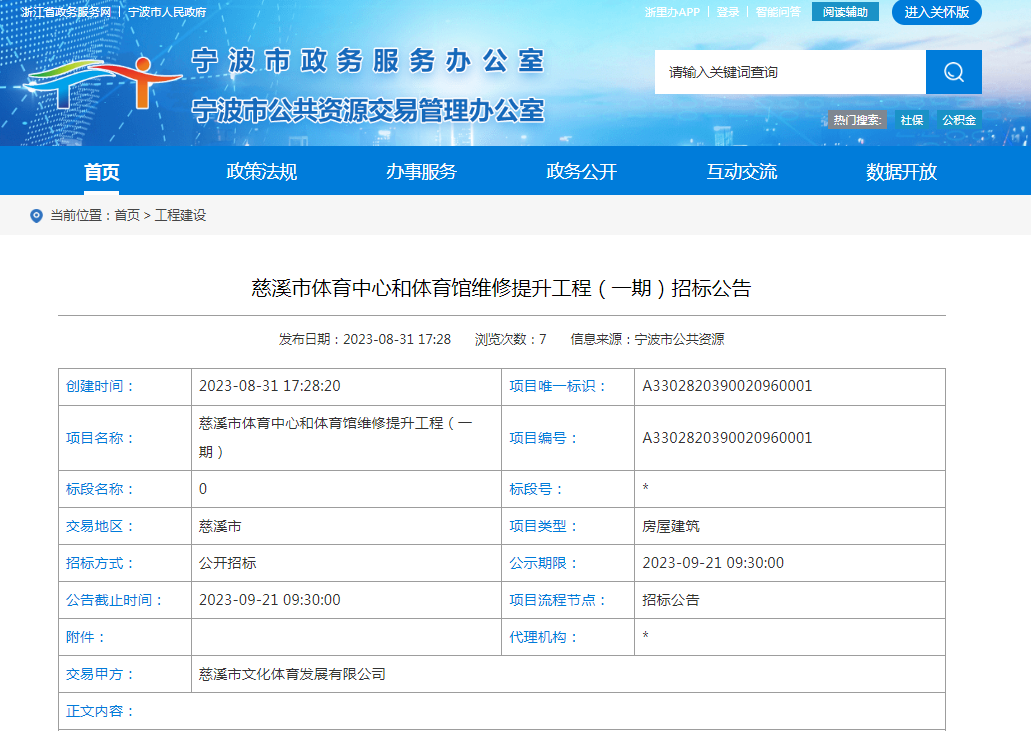Click the location pin icon in breadcrumb
The width and height of the screenshot is (1031, 731).
point(37,216)
